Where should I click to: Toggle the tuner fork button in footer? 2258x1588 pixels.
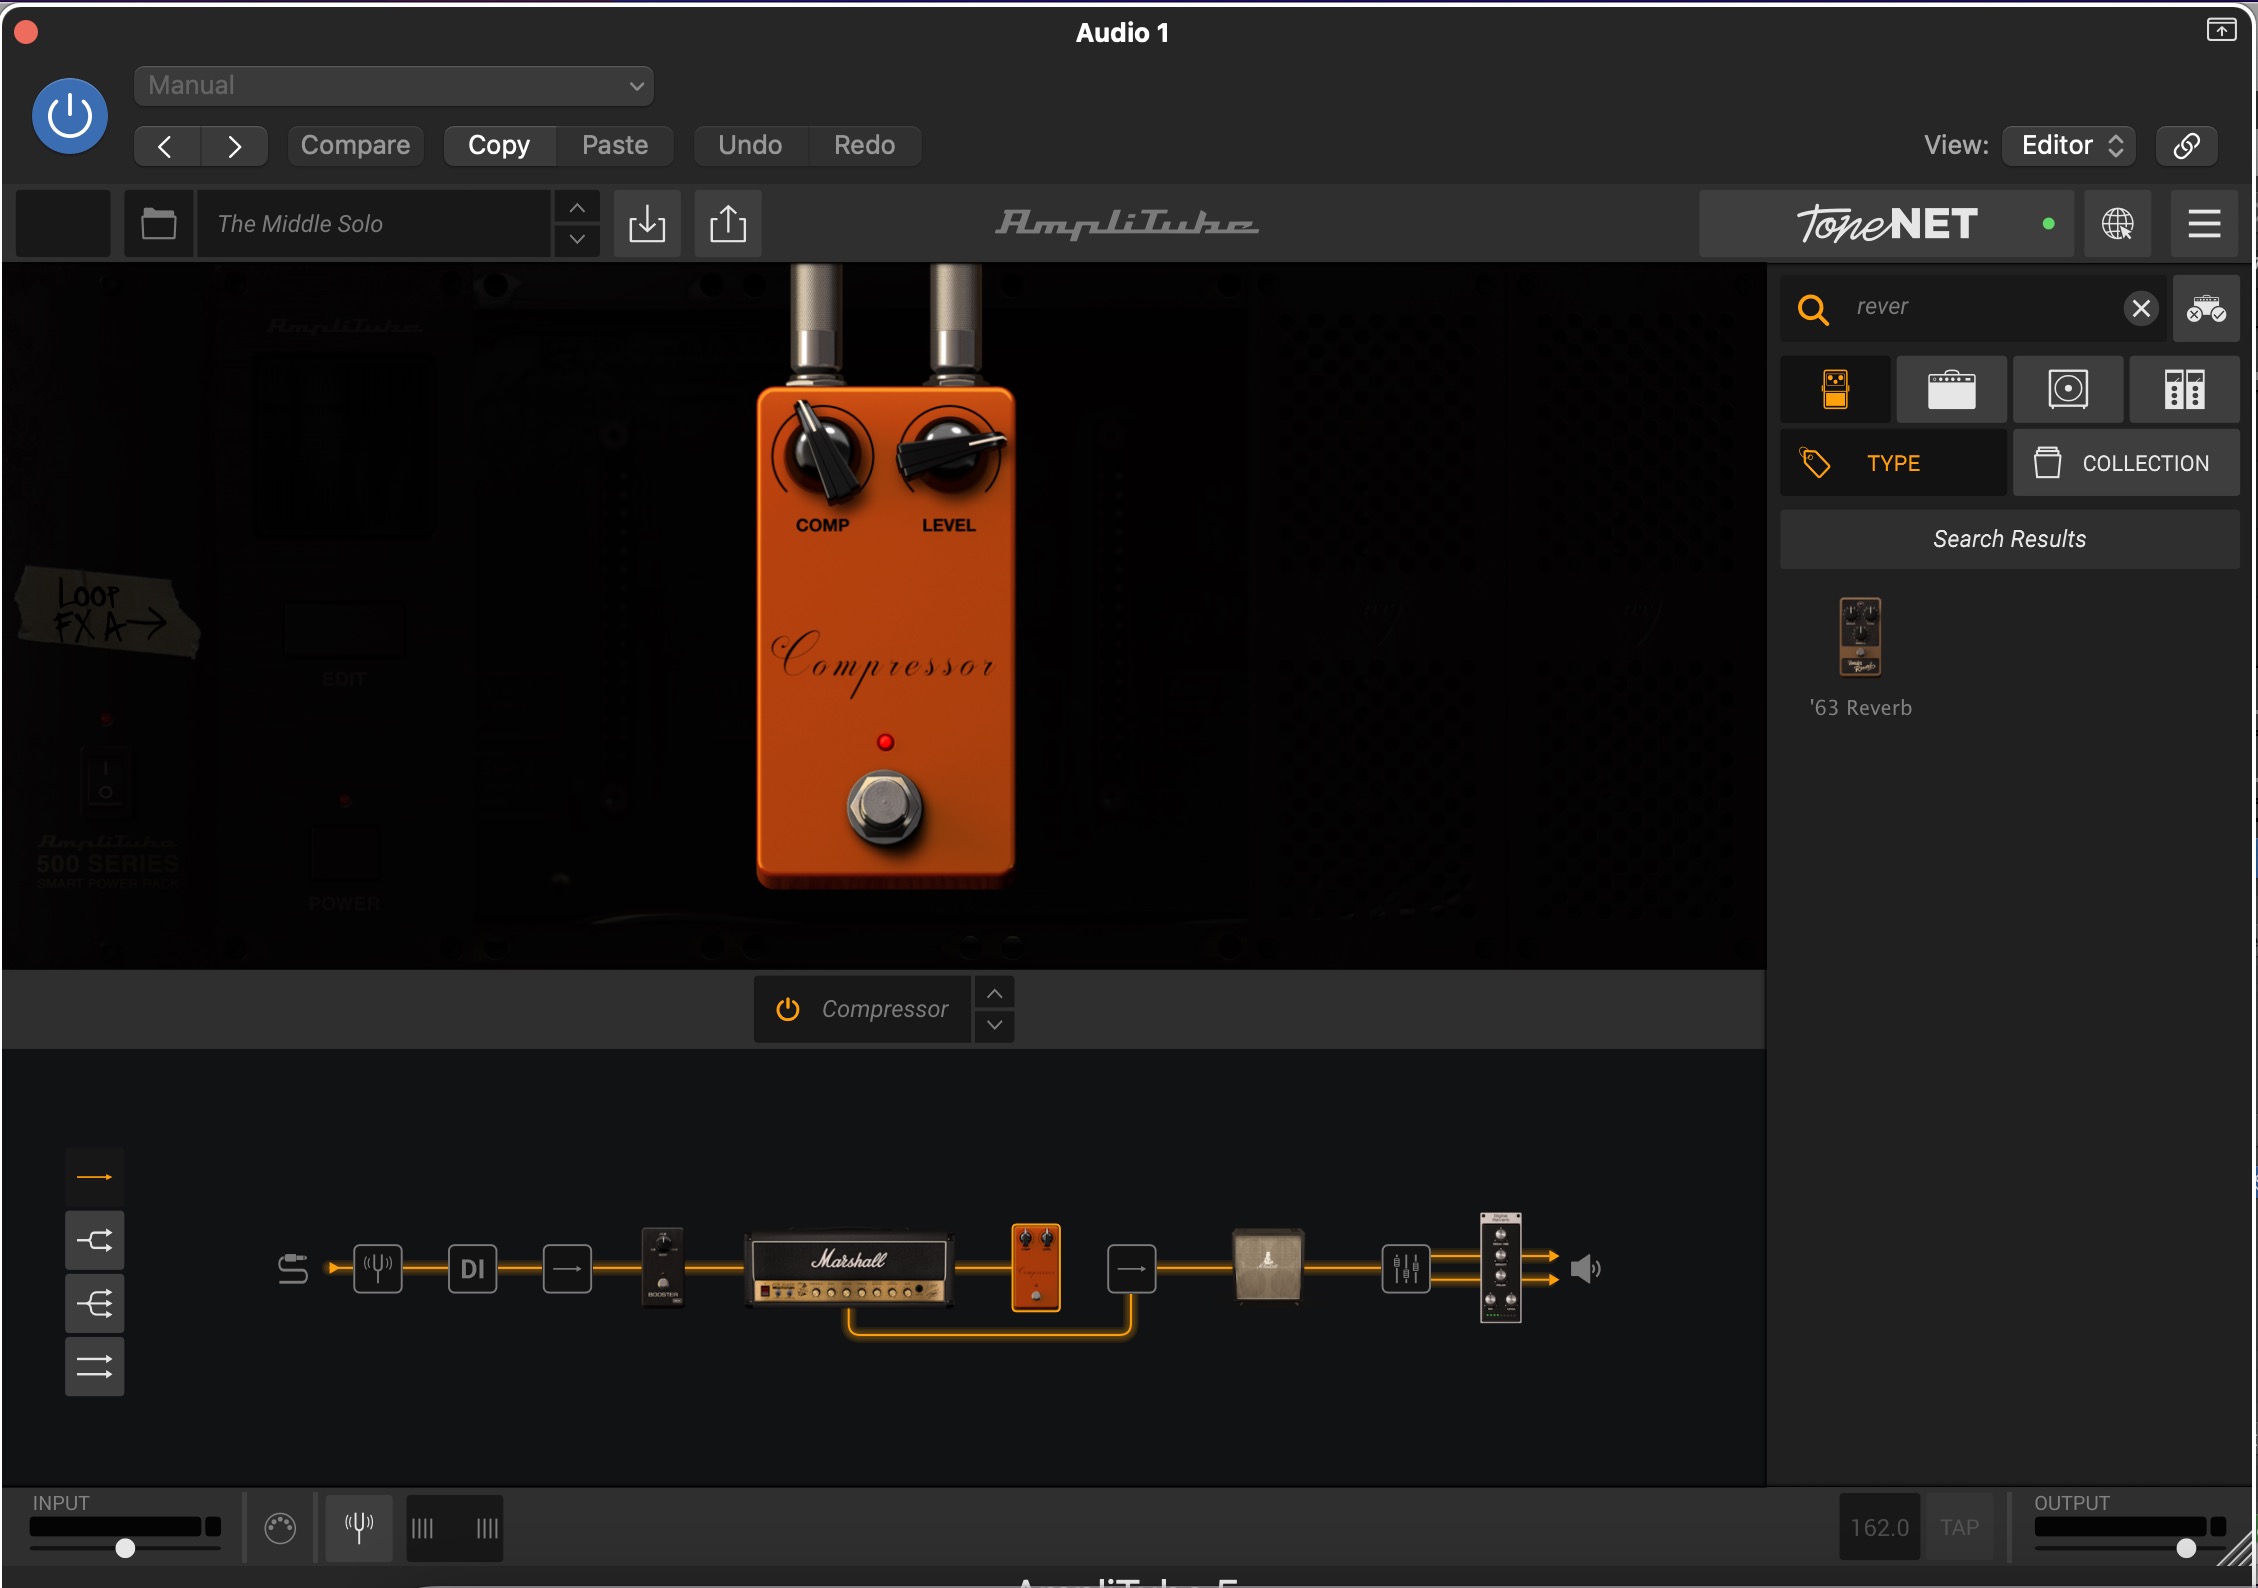coord(359,1528)
